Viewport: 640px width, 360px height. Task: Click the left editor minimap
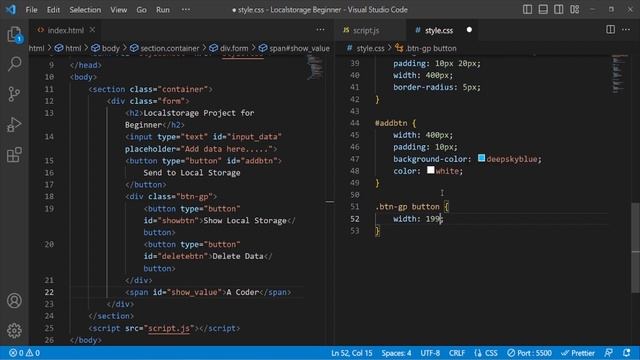click(x=315, y=67)
